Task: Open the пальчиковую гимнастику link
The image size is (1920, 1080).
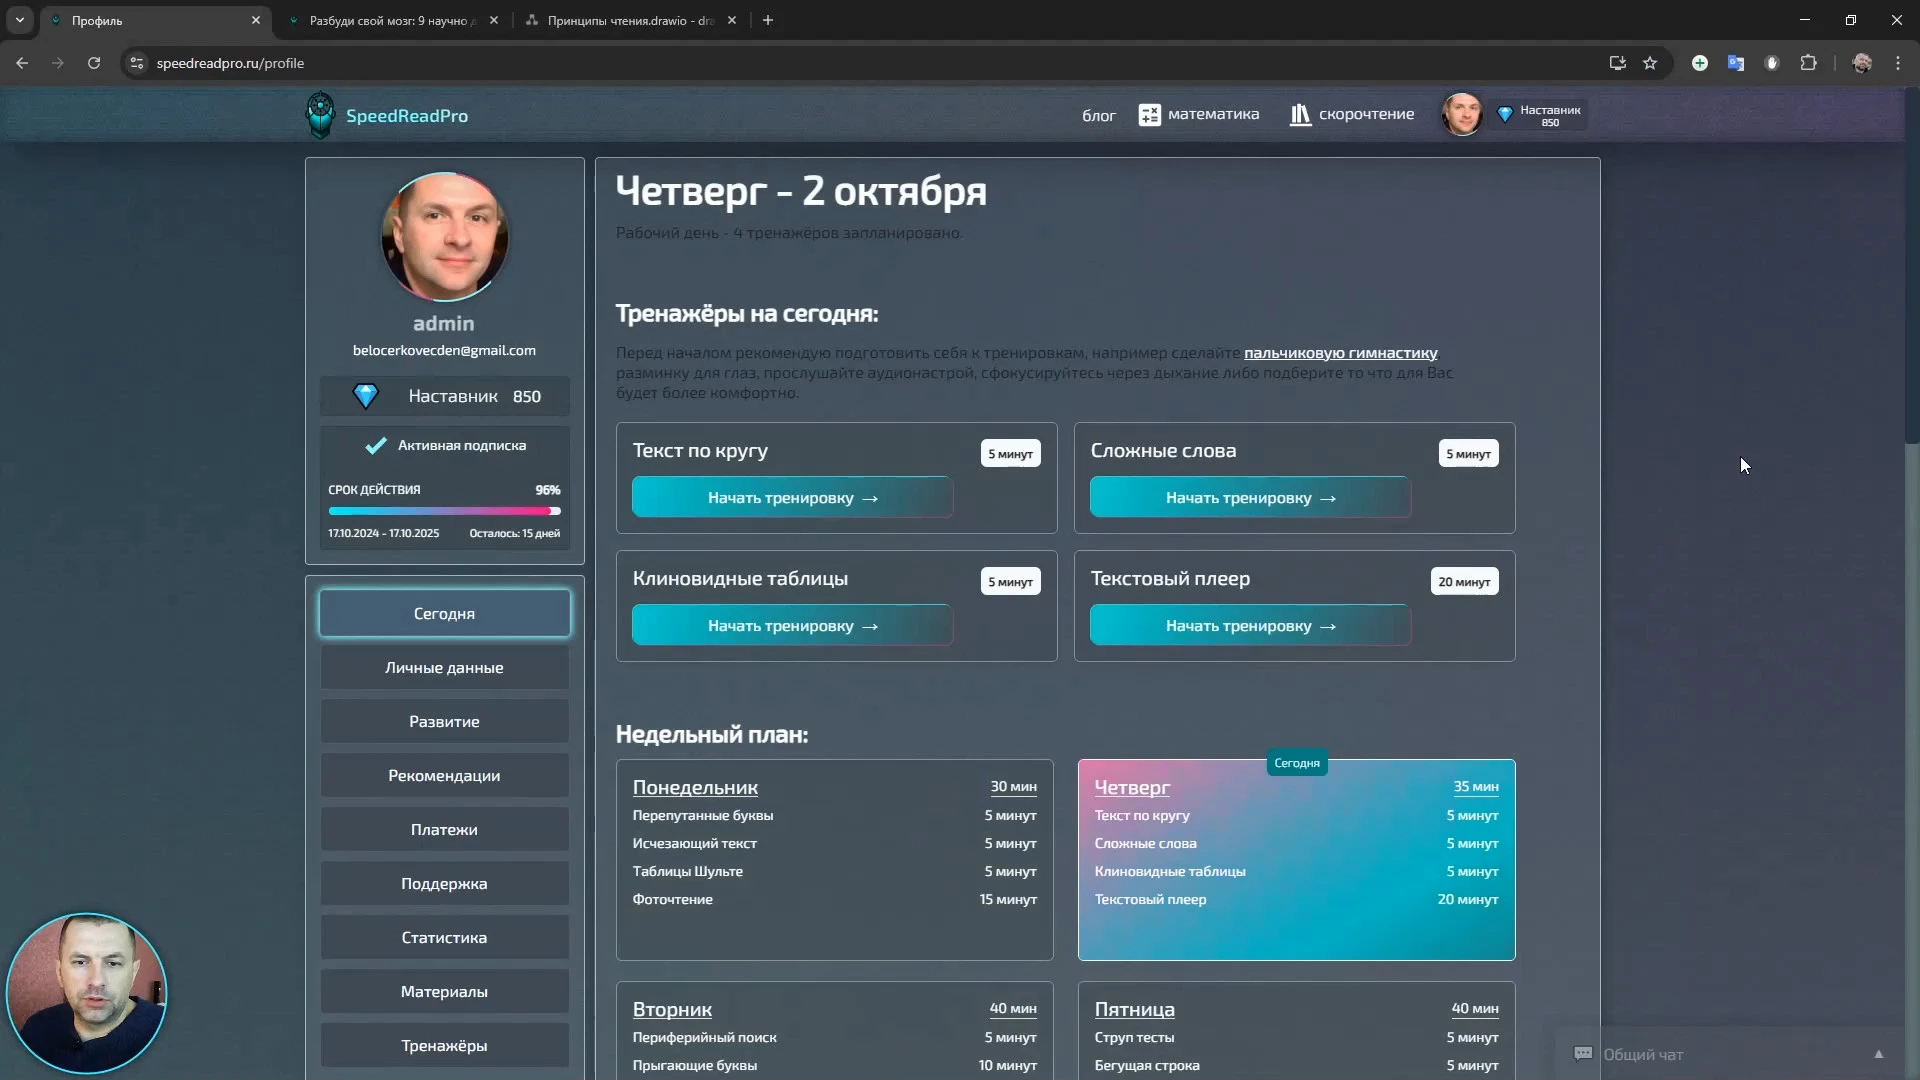Action: 1340,353
